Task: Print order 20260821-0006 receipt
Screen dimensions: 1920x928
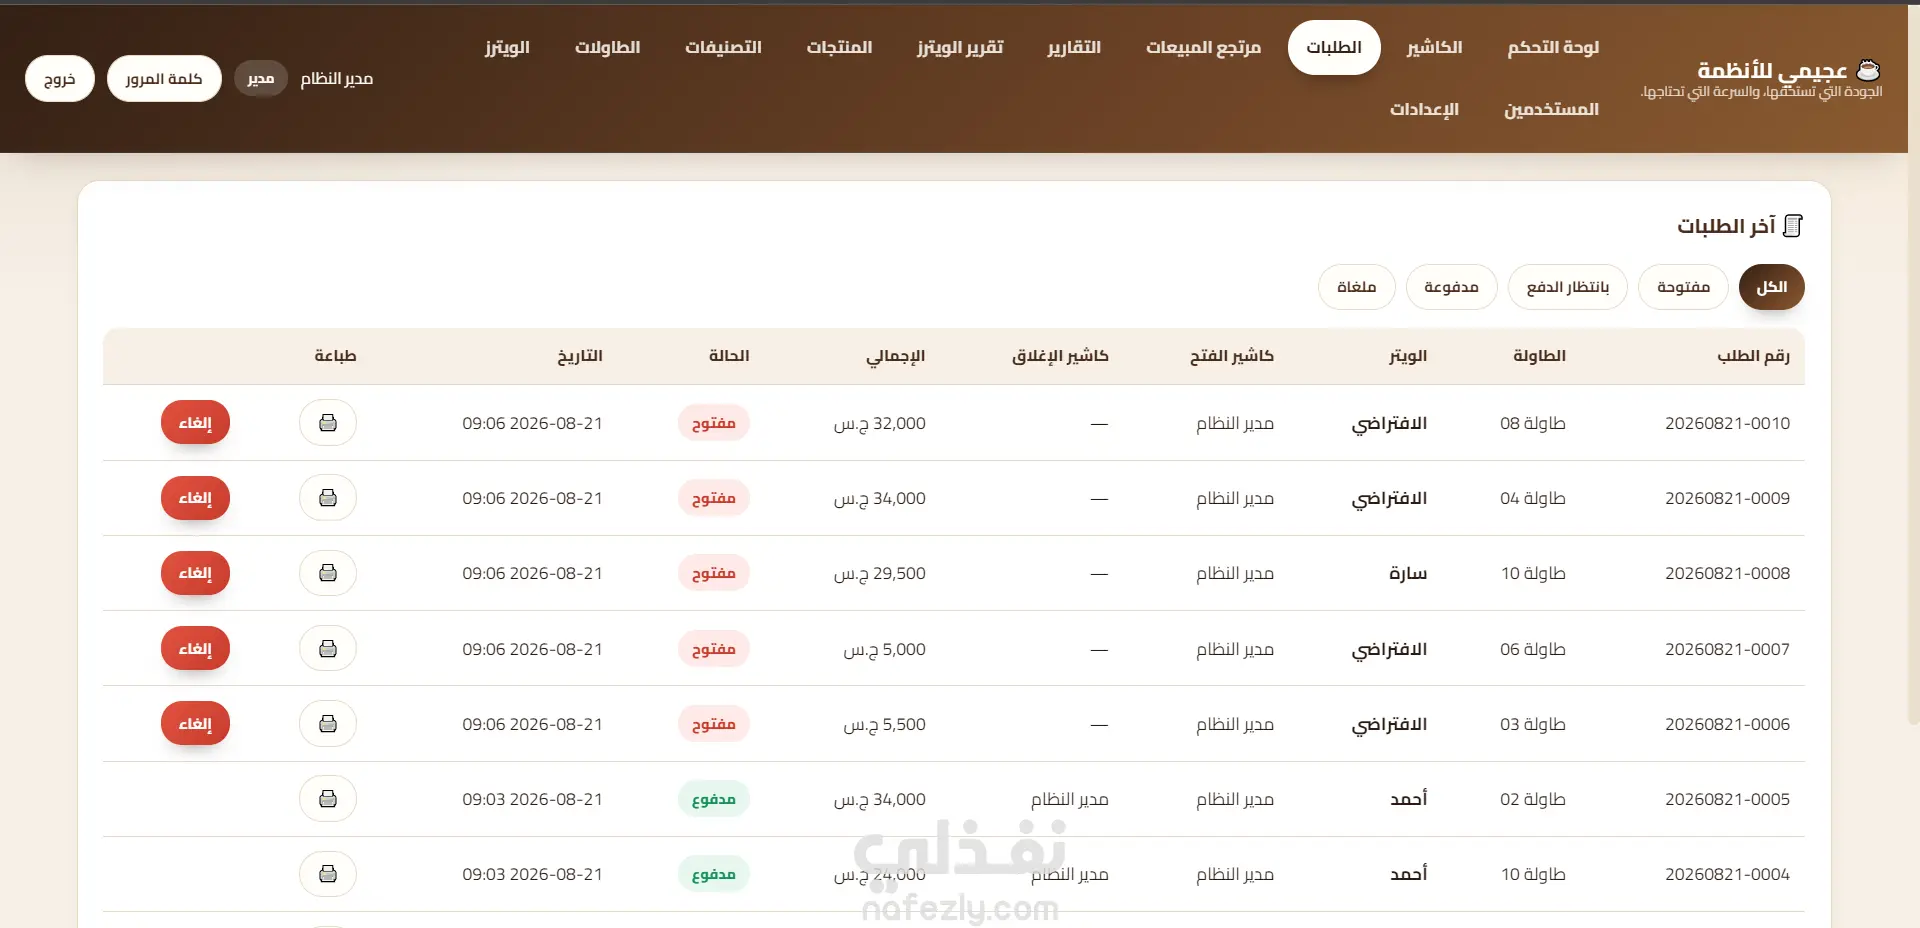Action: [328, 724]
